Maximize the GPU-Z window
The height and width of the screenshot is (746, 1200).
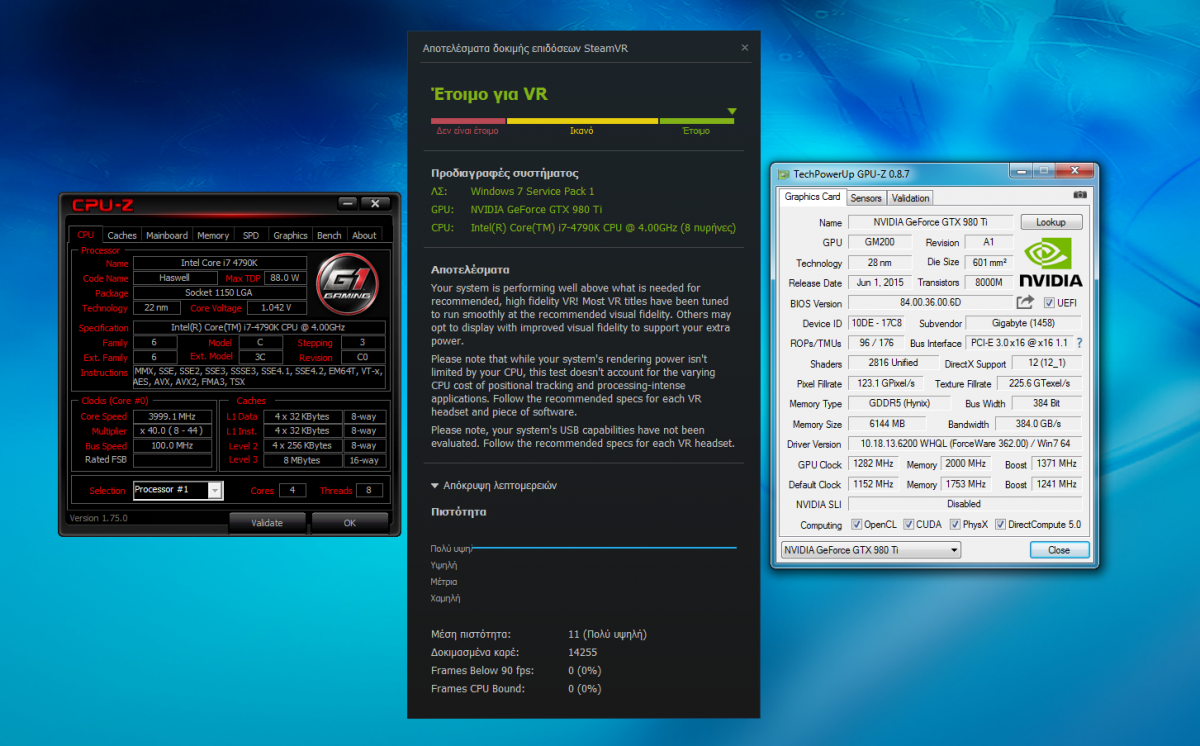pyautogui.click(x=1046, y=172)
